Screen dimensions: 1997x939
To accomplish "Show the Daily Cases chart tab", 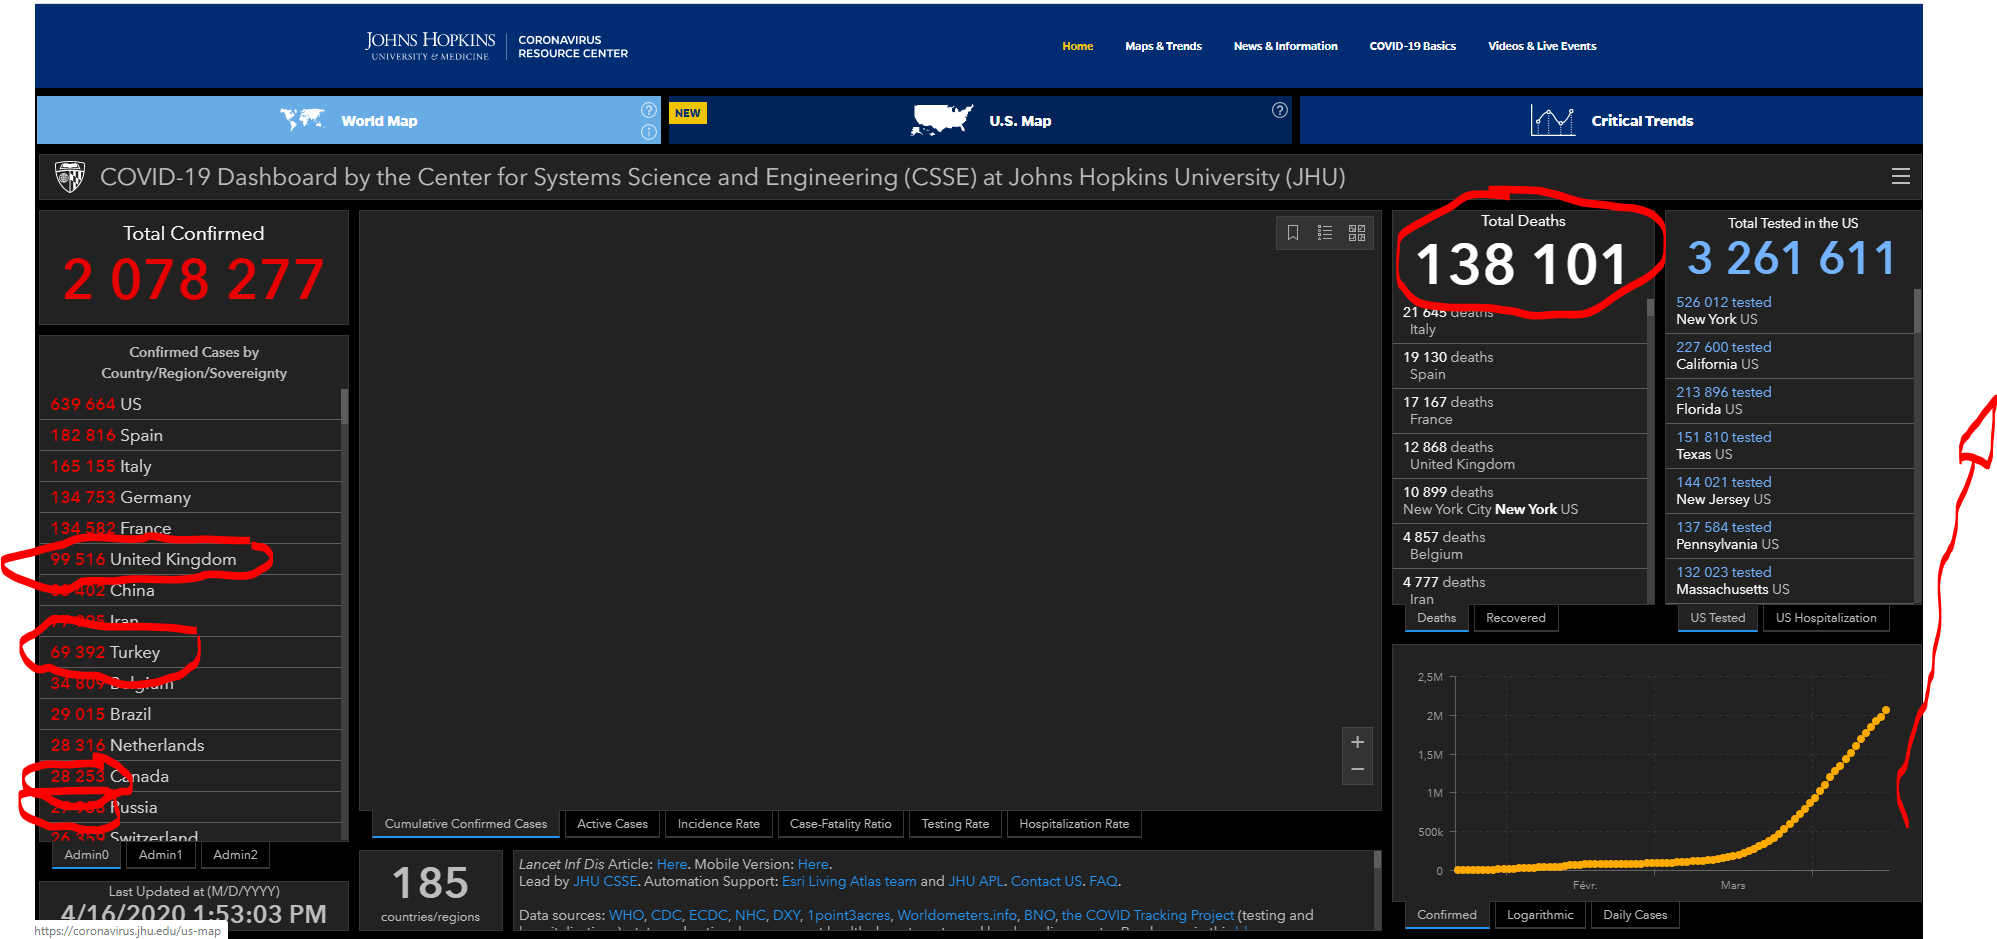I will coord(1635,915).
